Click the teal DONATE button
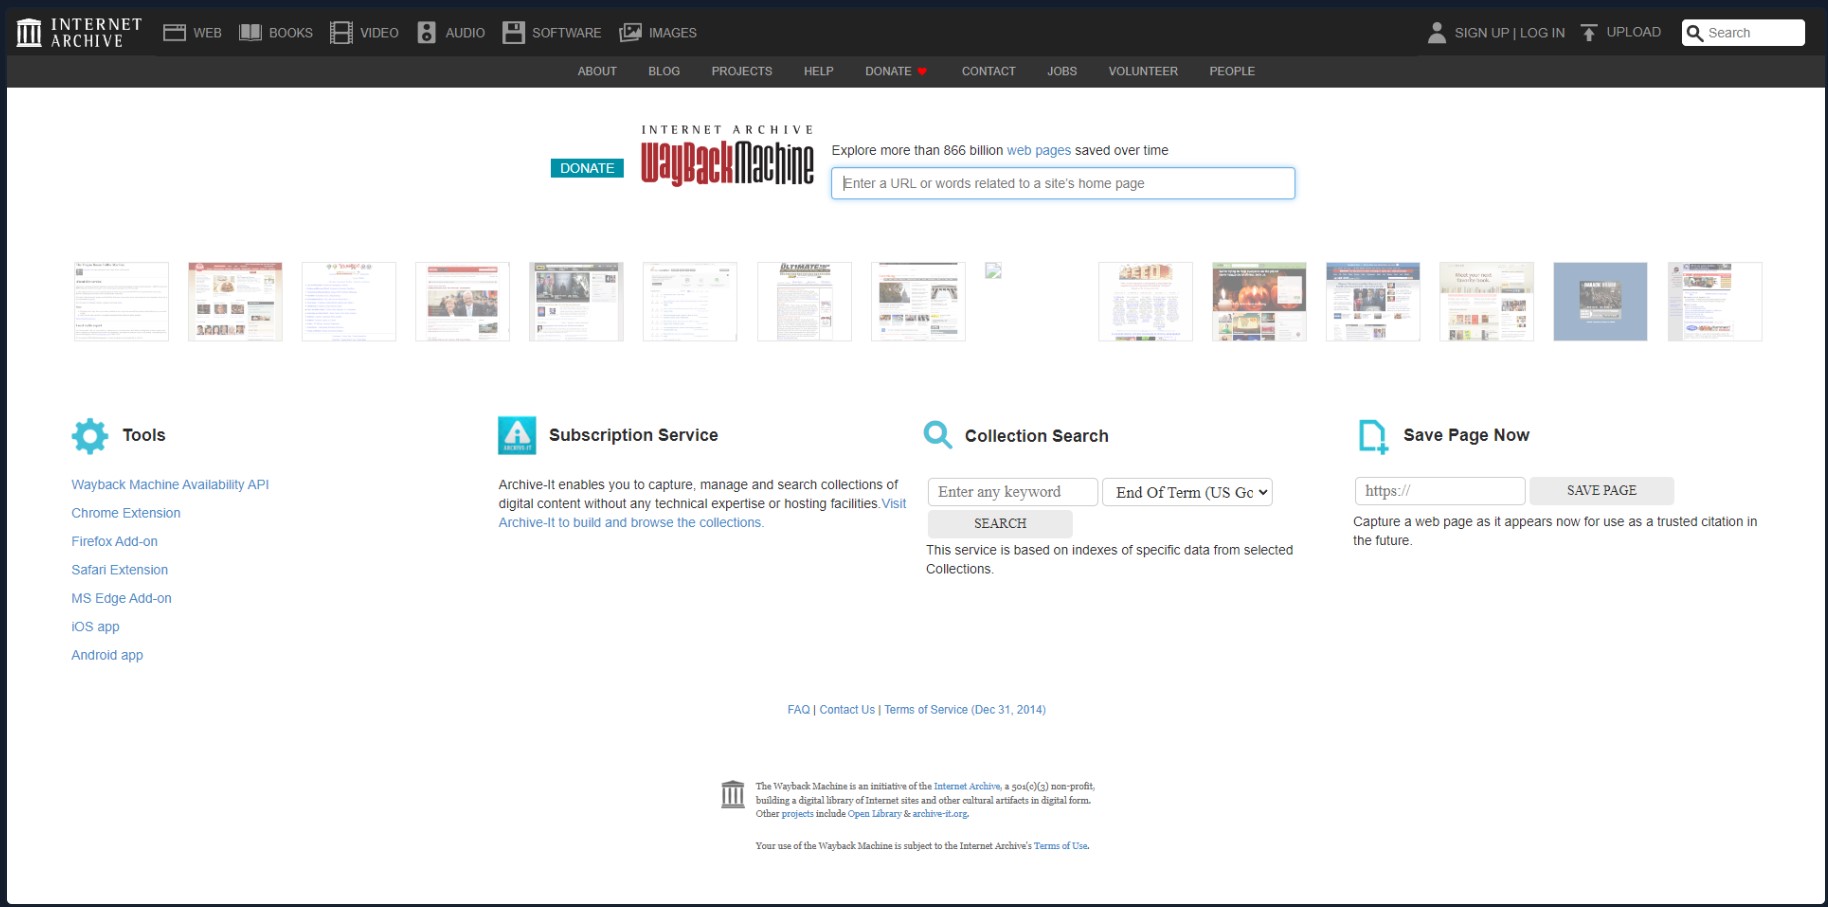This screenshot has width=1828, height=907. pos(587,168)
